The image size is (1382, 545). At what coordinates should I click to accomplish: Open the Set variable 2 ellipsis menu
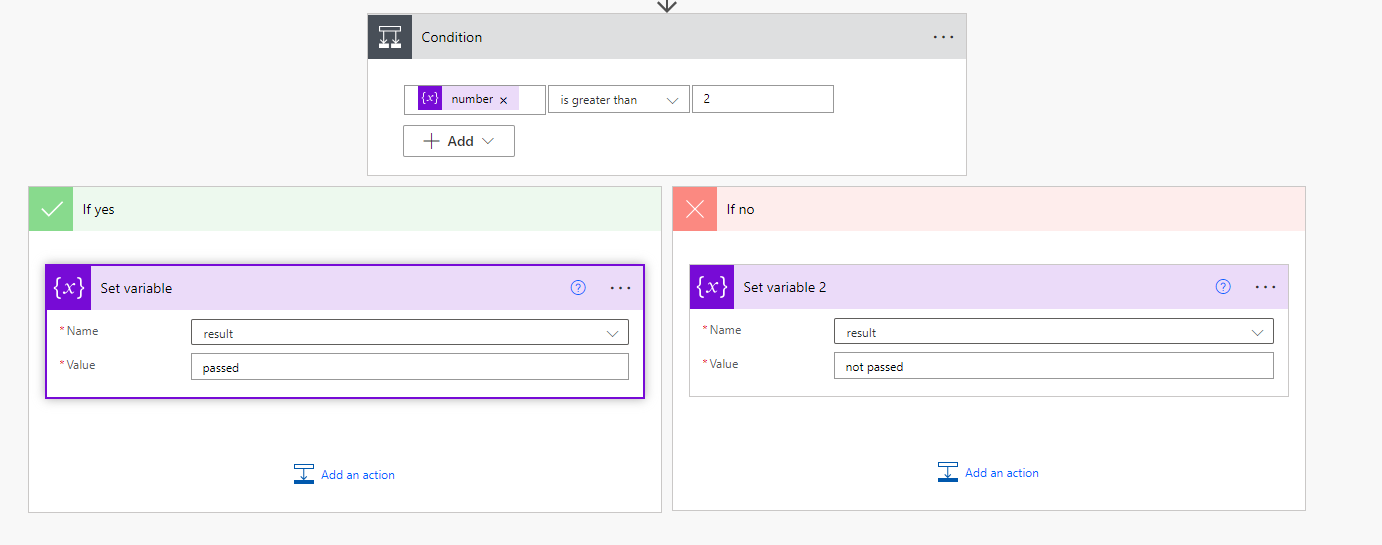click(x=1265, y=287)
